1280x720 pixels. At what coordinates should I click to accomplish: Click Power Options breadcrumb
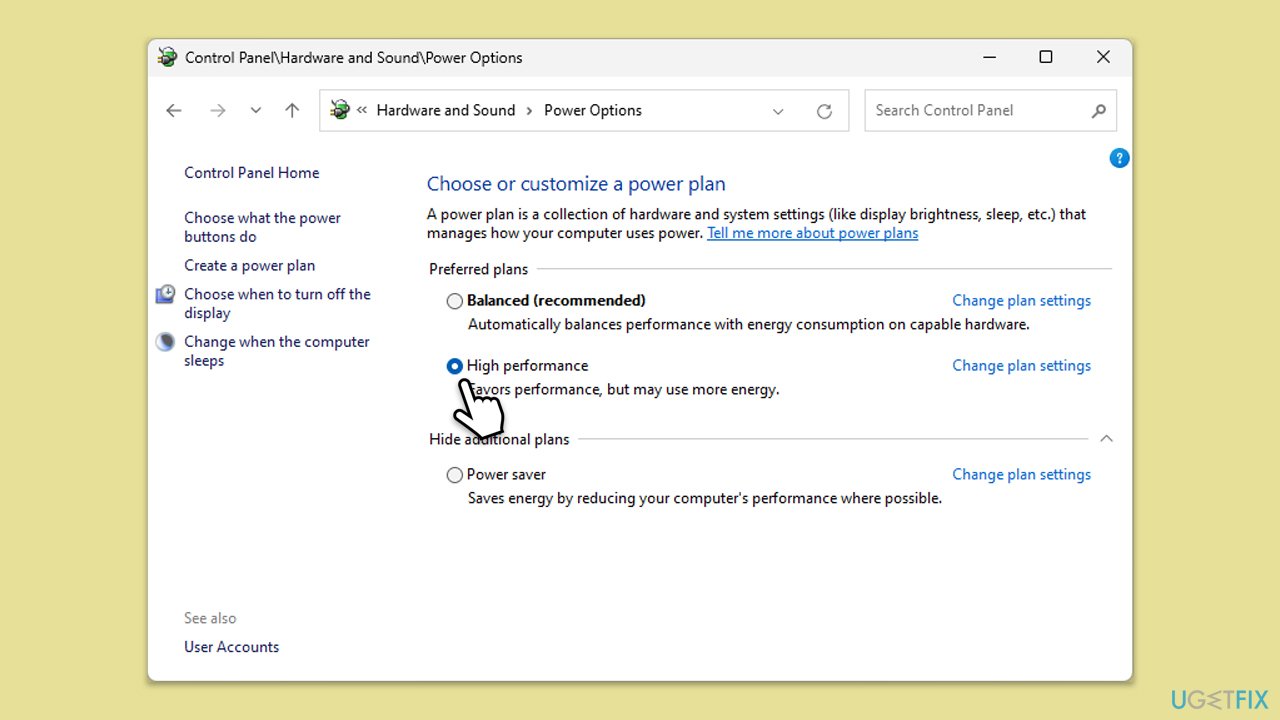[x=593, y=110]
